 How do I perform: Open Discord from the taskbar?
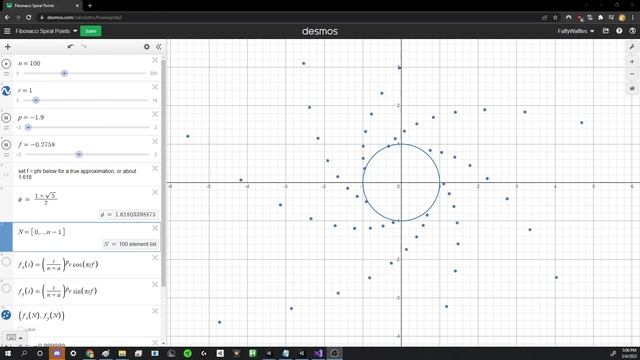[x=56, y=353]
